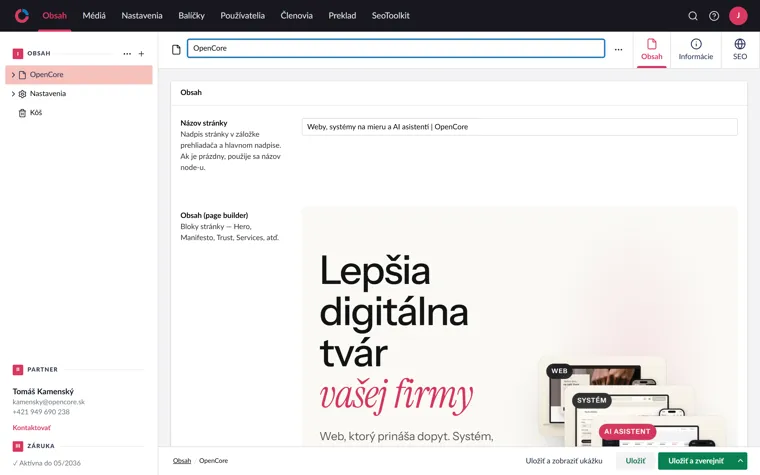Open the SeoToolkit section

point(391,16)
